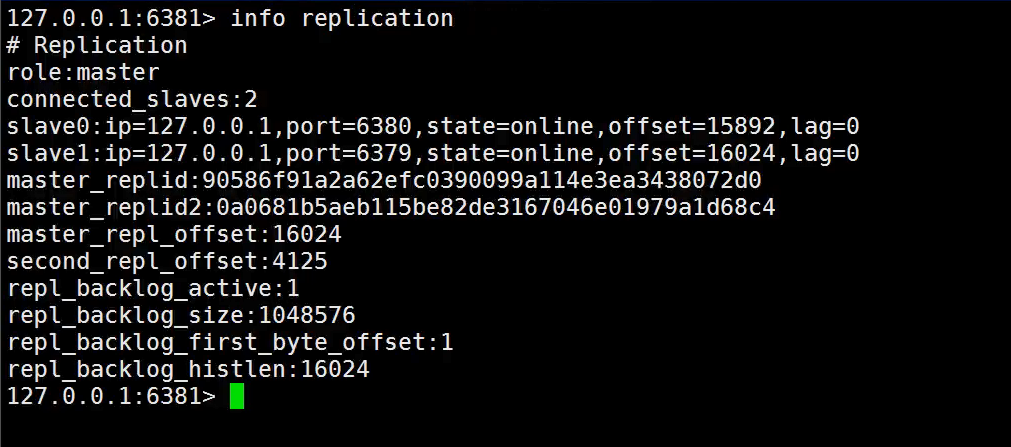Click the typed "info replication" command

(342, 19)
